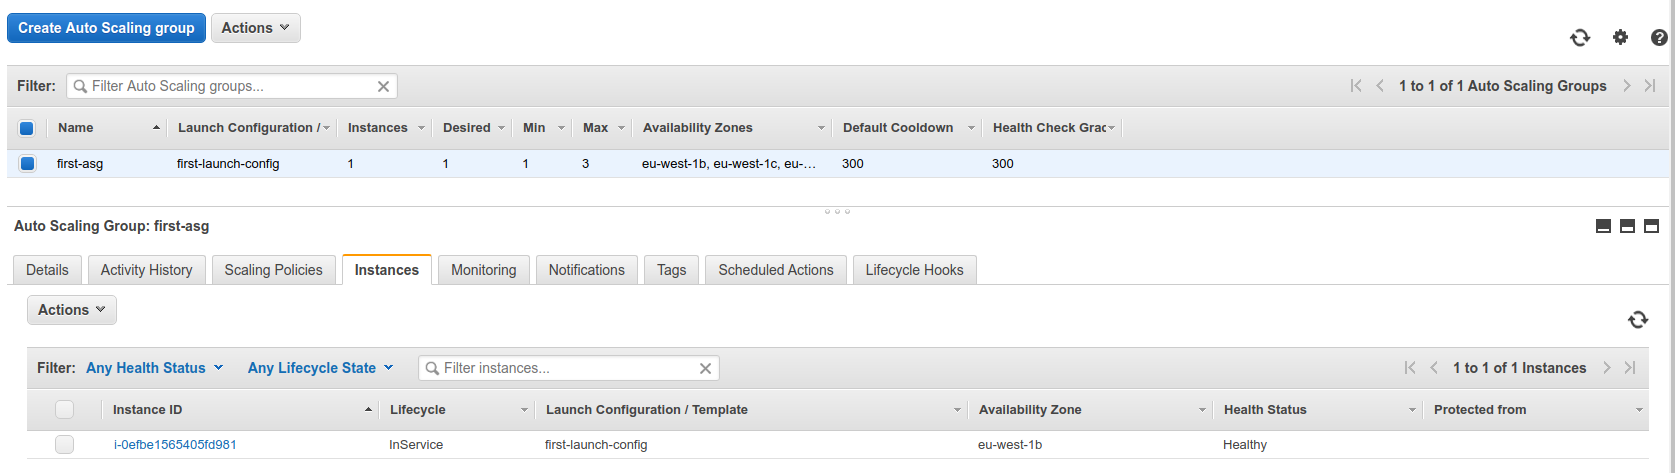Expand Any Lifecycle State filter
Viewport: 1675px width, 473px height.
(x=321, y=368)
